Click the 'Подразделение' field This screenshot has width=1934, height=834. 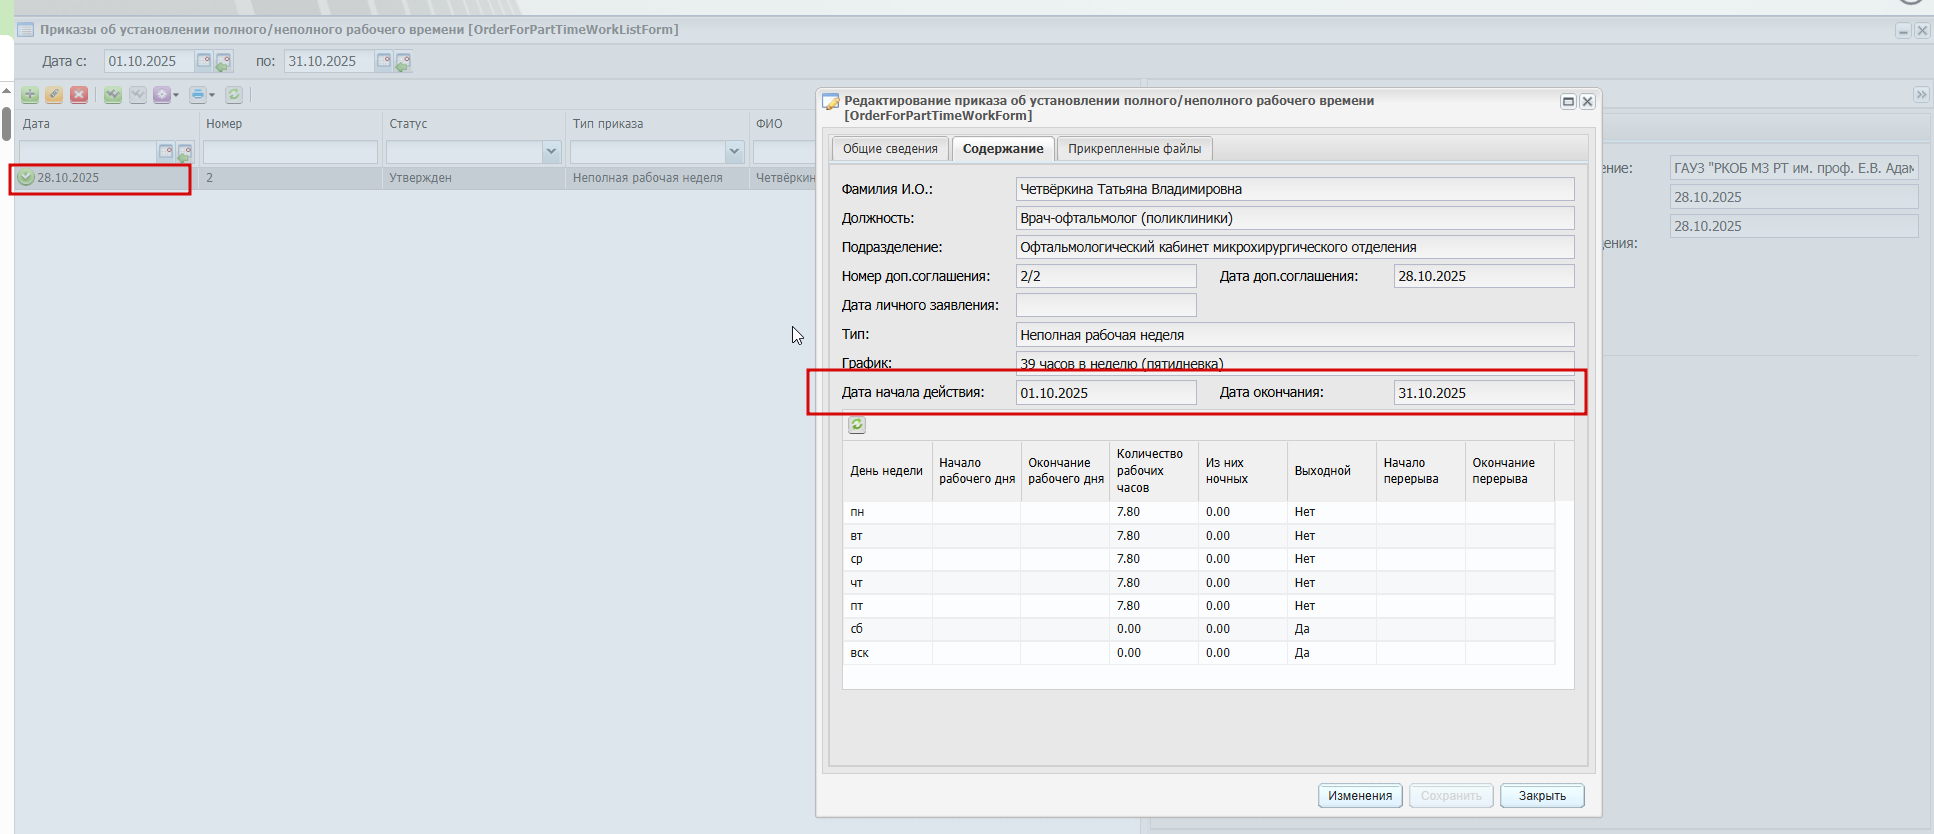point(1295,247)
